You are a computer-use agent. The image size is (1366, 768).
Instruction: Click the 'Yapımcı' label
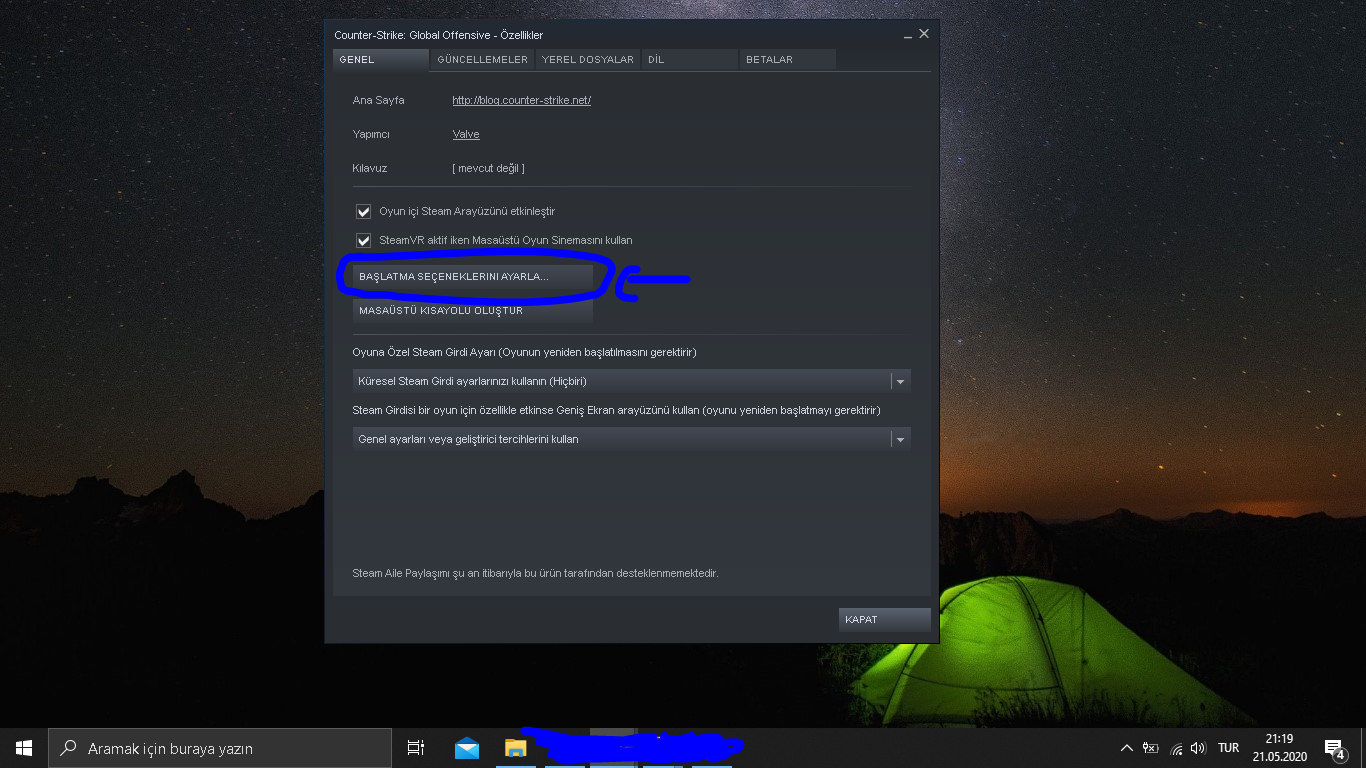click(371, 134)
